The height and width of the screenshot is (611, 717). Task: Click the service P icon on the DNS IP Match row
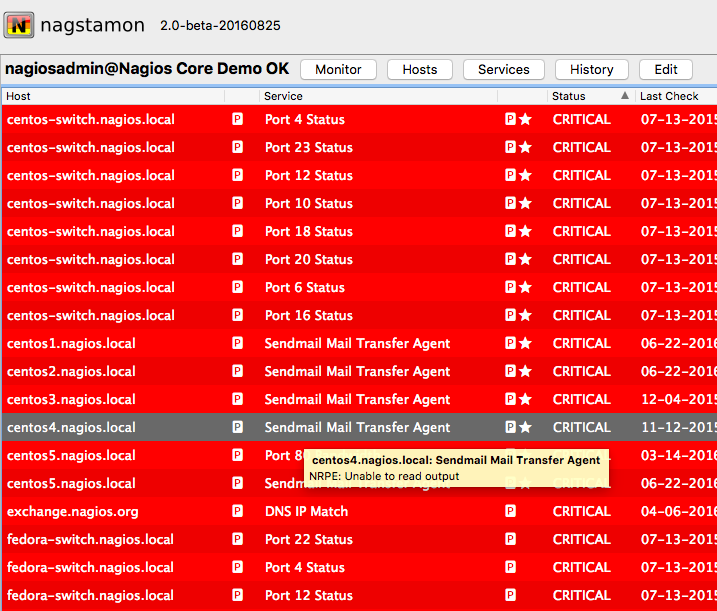tap(510, 511)
